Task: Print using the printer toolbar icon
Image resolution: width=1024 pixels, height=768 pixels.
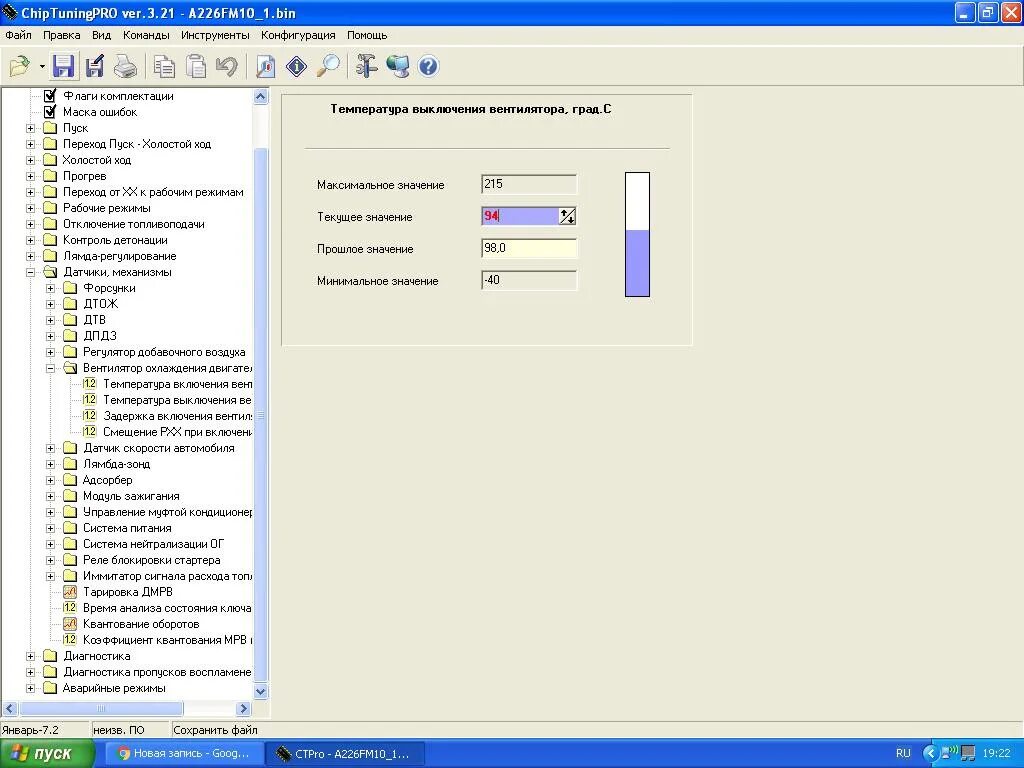Action: click(125, 66)
